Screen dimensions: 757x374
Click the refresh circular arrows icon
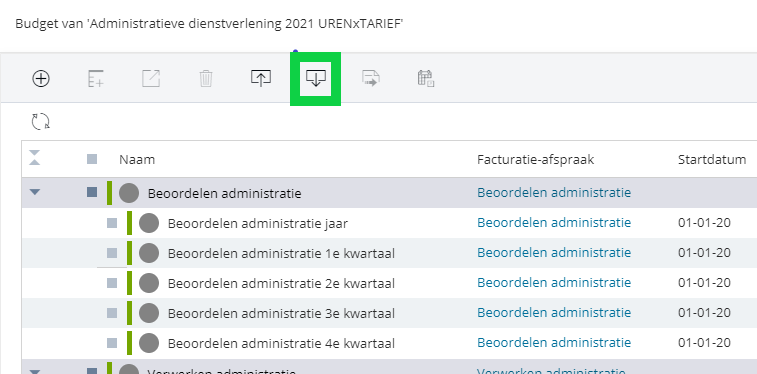(41, 121)
